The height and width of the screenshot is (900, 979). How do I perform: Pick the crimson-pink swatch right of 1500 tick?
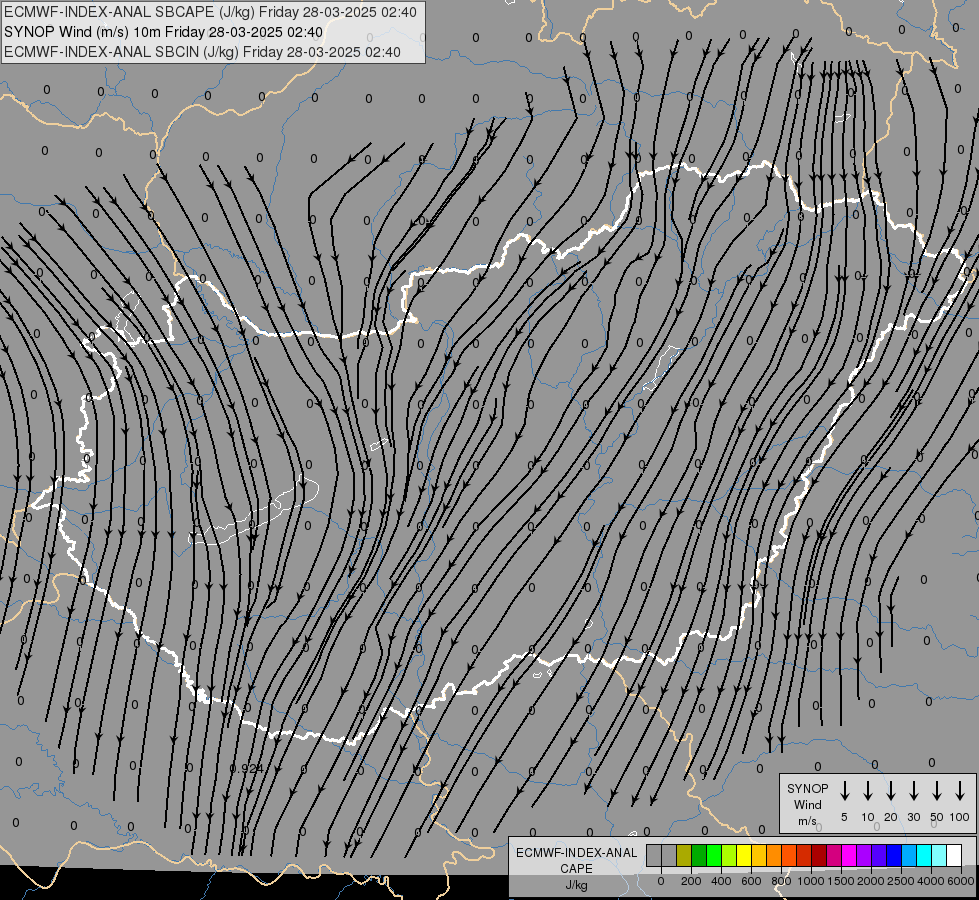[x=835, y=855]
